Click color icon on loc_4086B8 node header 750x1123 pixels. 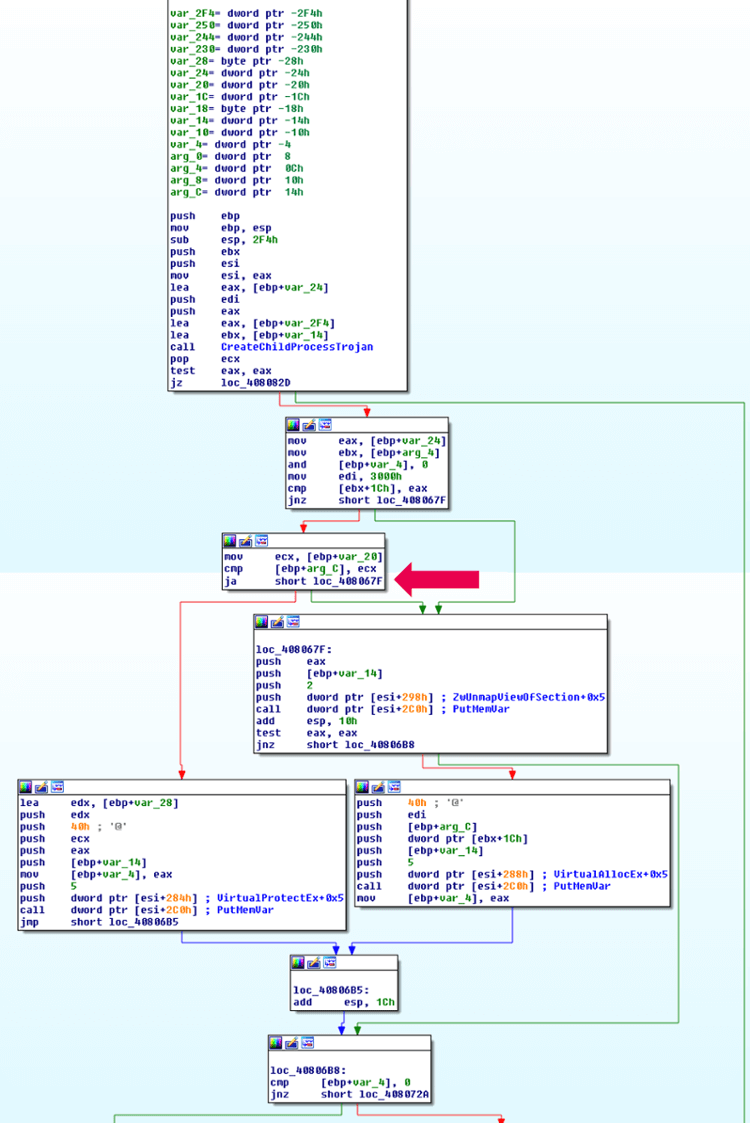click(x=276, y=1042)
